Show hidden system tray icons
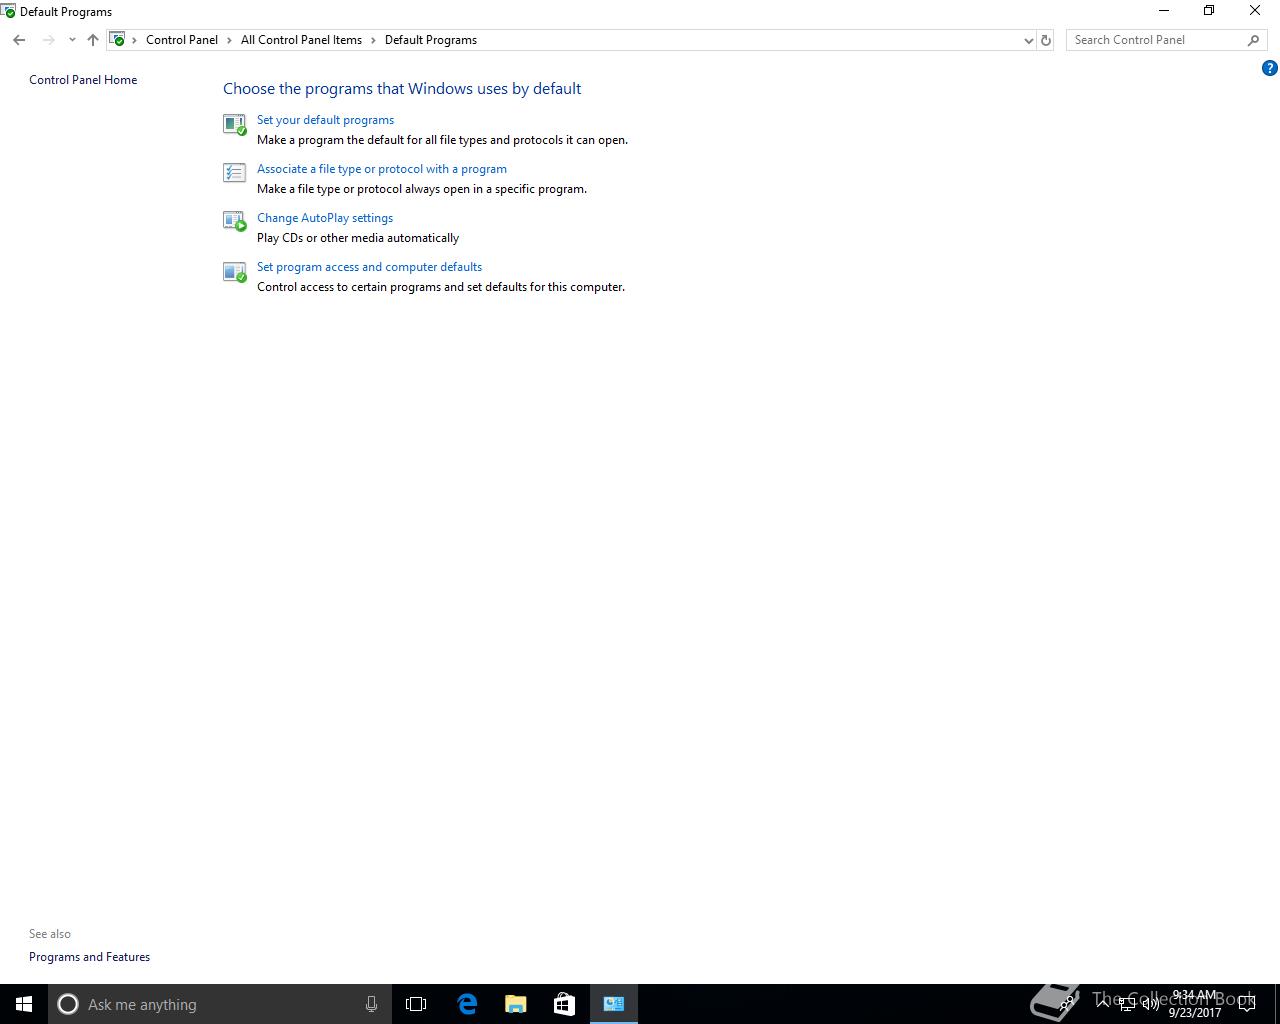 (1103, 1004)
